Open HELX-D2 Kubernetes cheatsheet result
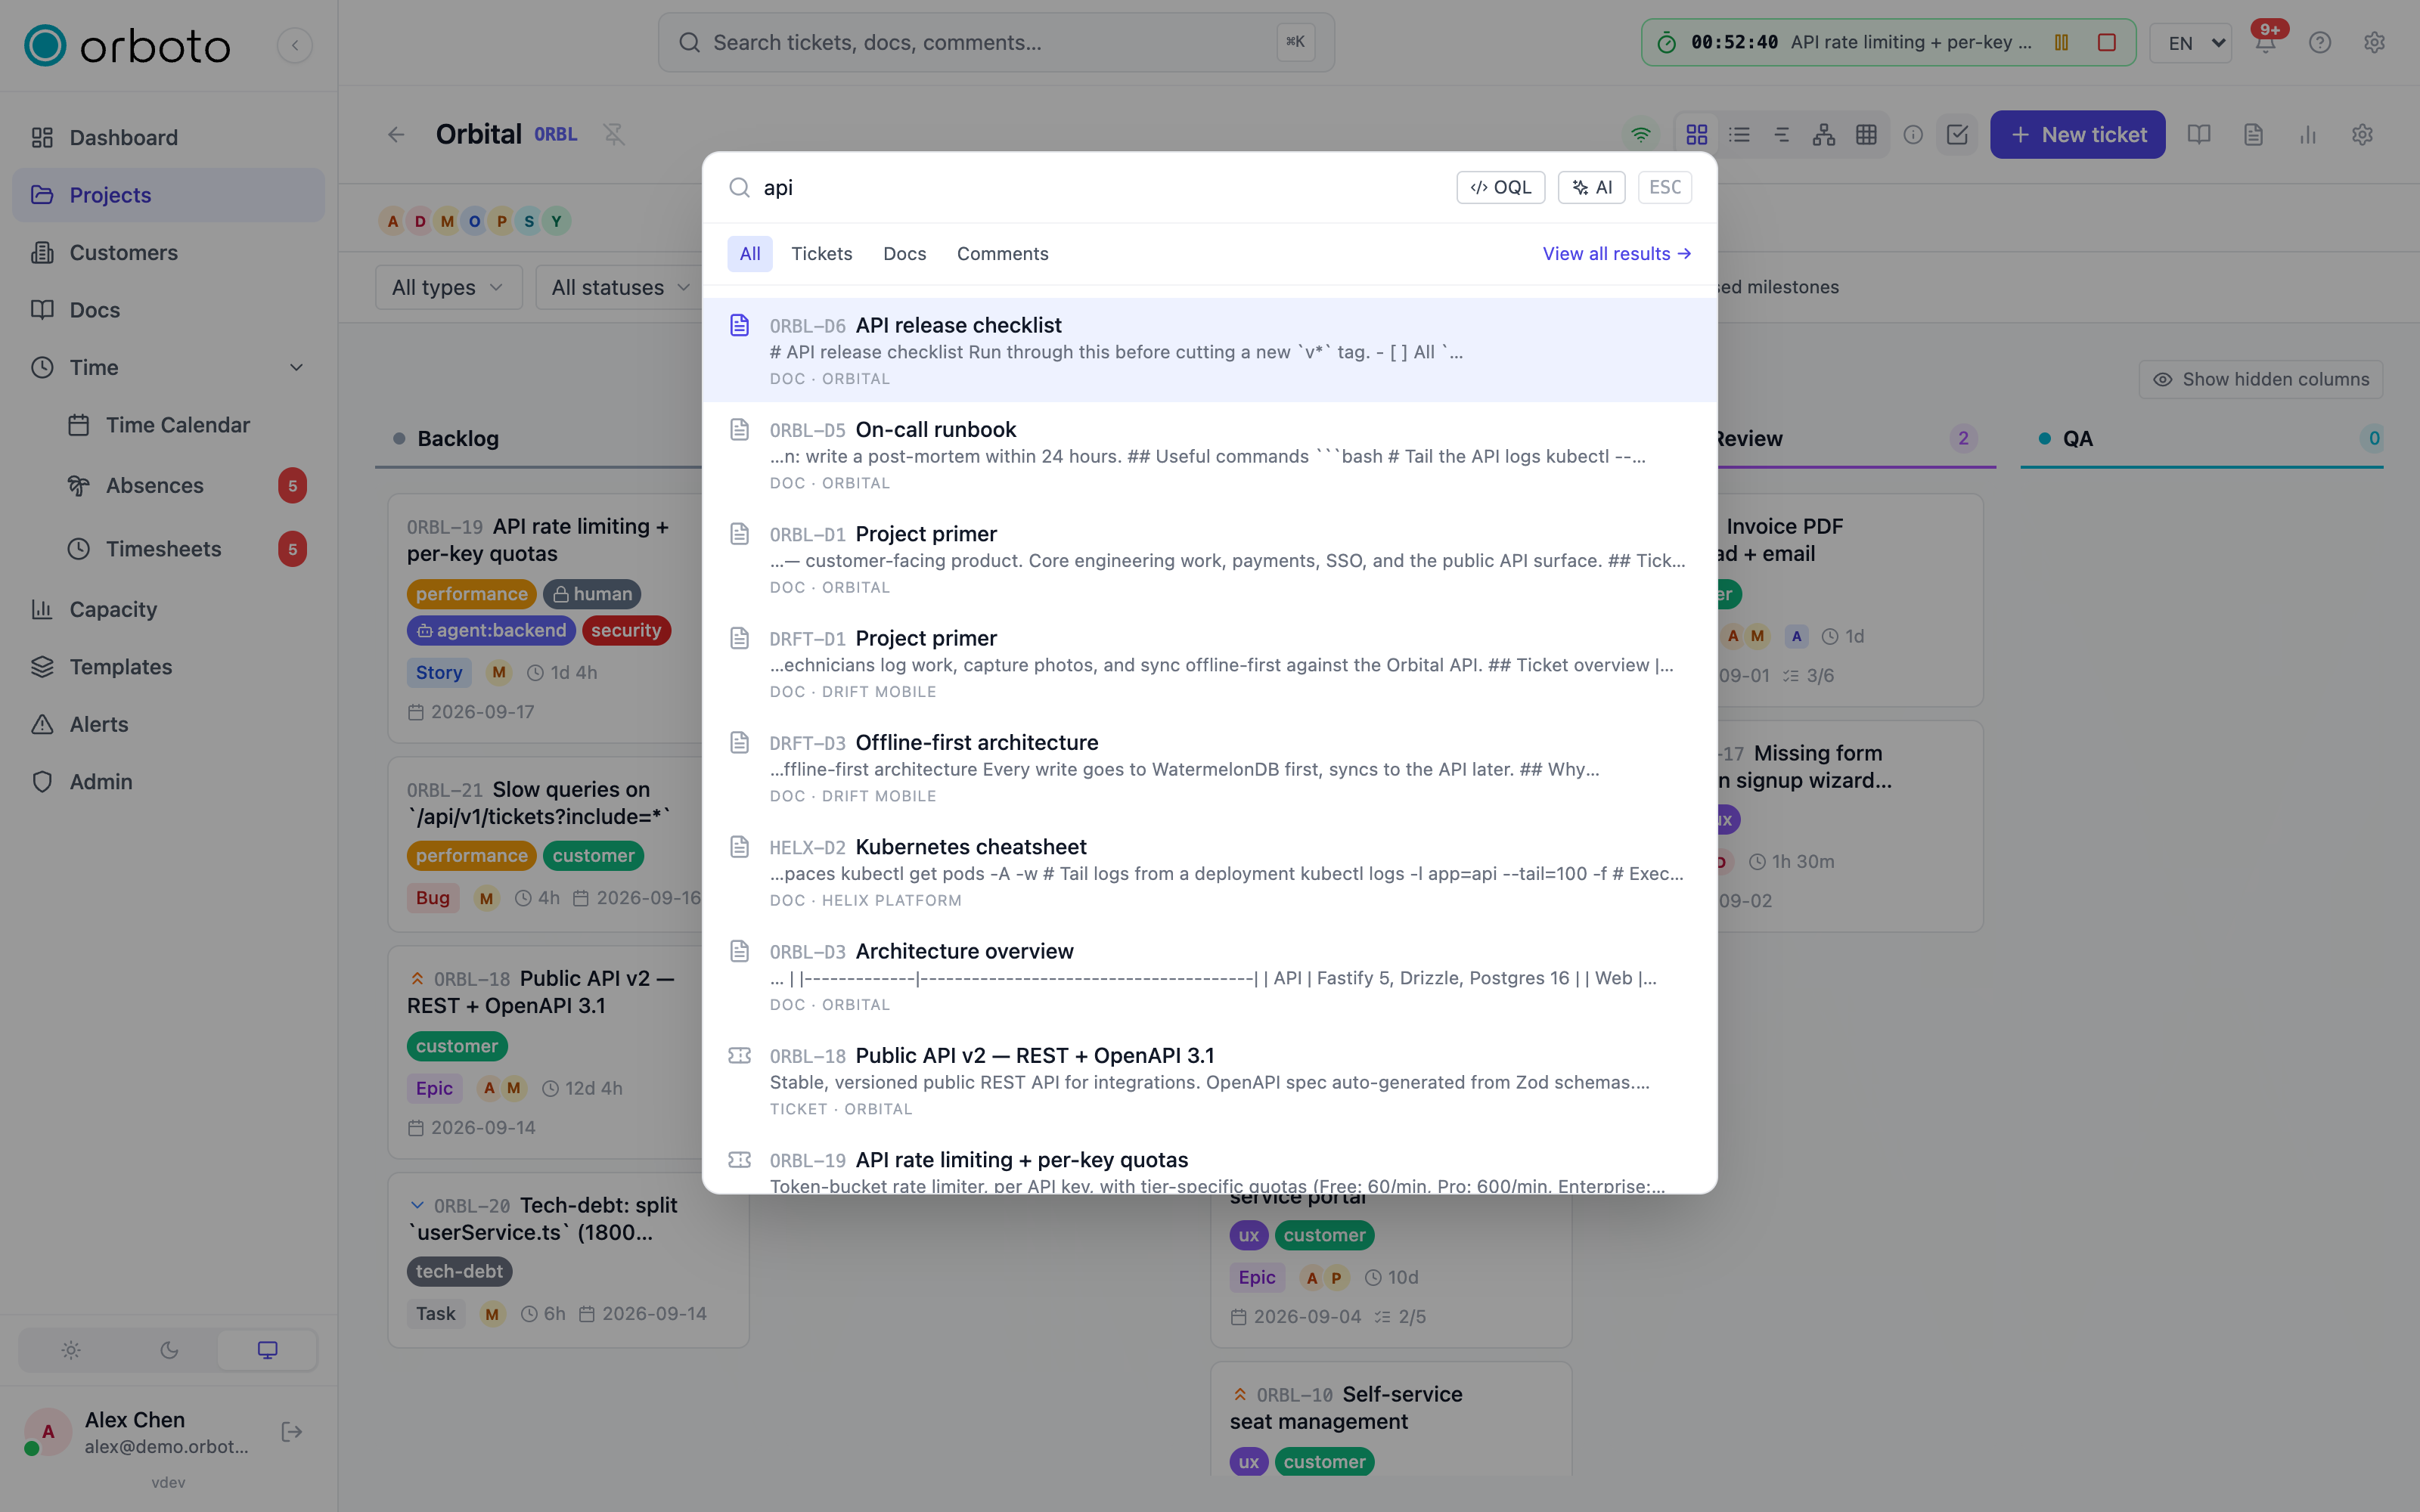Screen dimensions: 2420x1512 pyautogui.click(x=1209, y=871)
